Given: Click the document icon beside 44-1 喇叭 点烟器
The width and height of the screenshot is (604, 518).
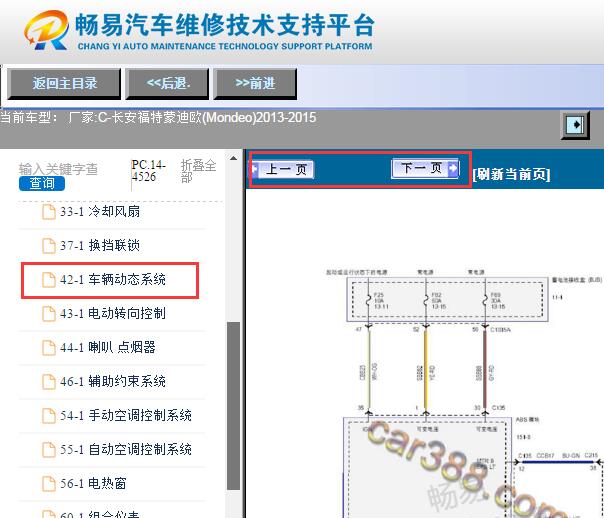Looking at the screenshot, I should tap(49, 347).
